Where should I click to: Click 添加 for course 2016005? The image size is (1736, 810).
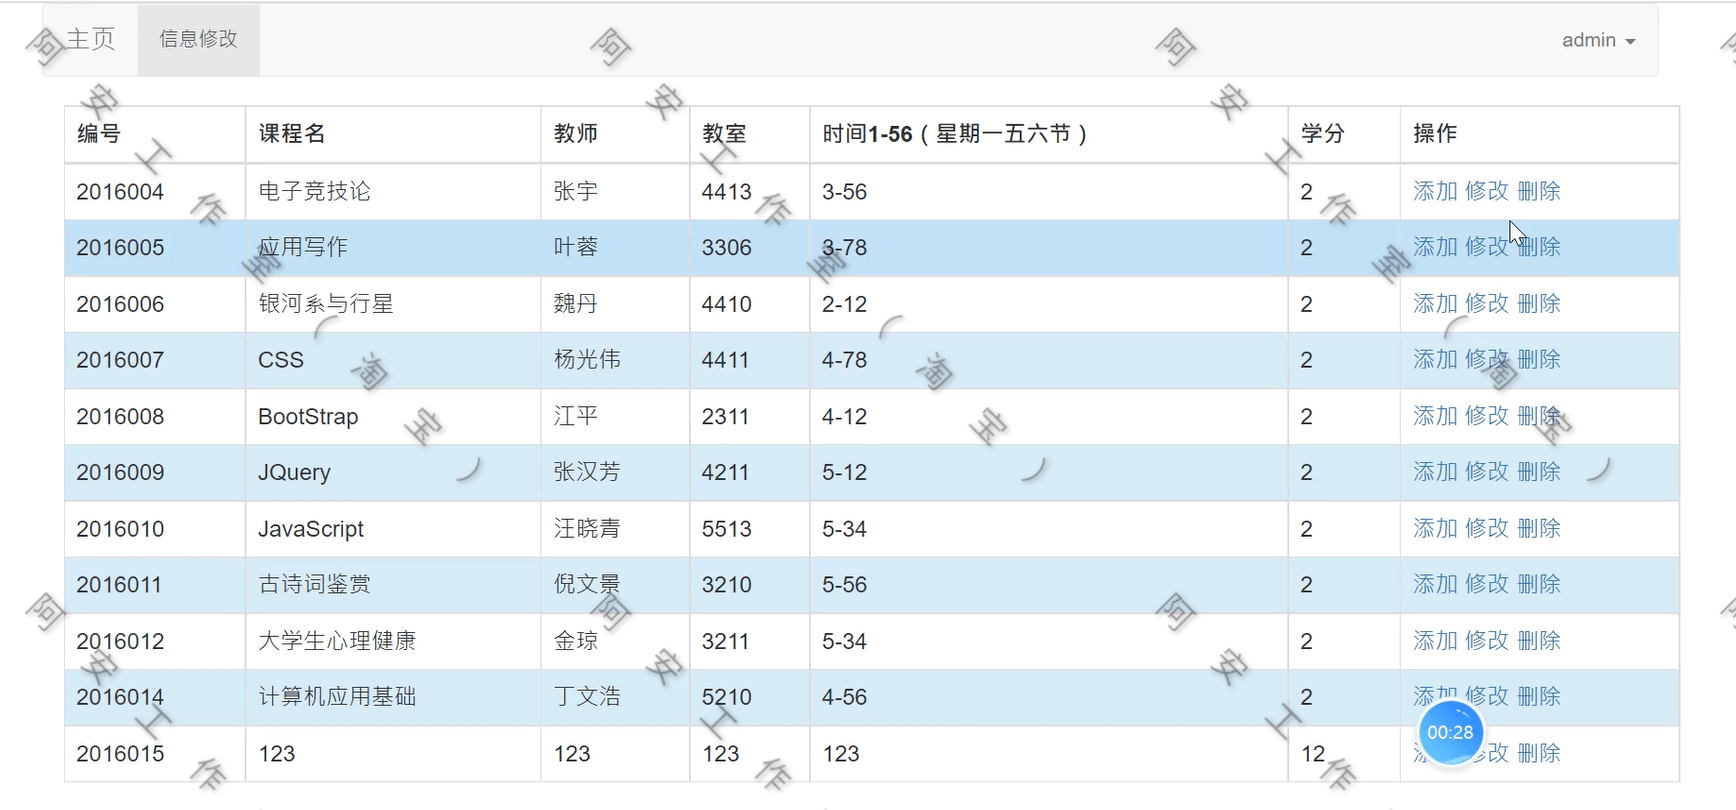click(x=1435, y=247)
